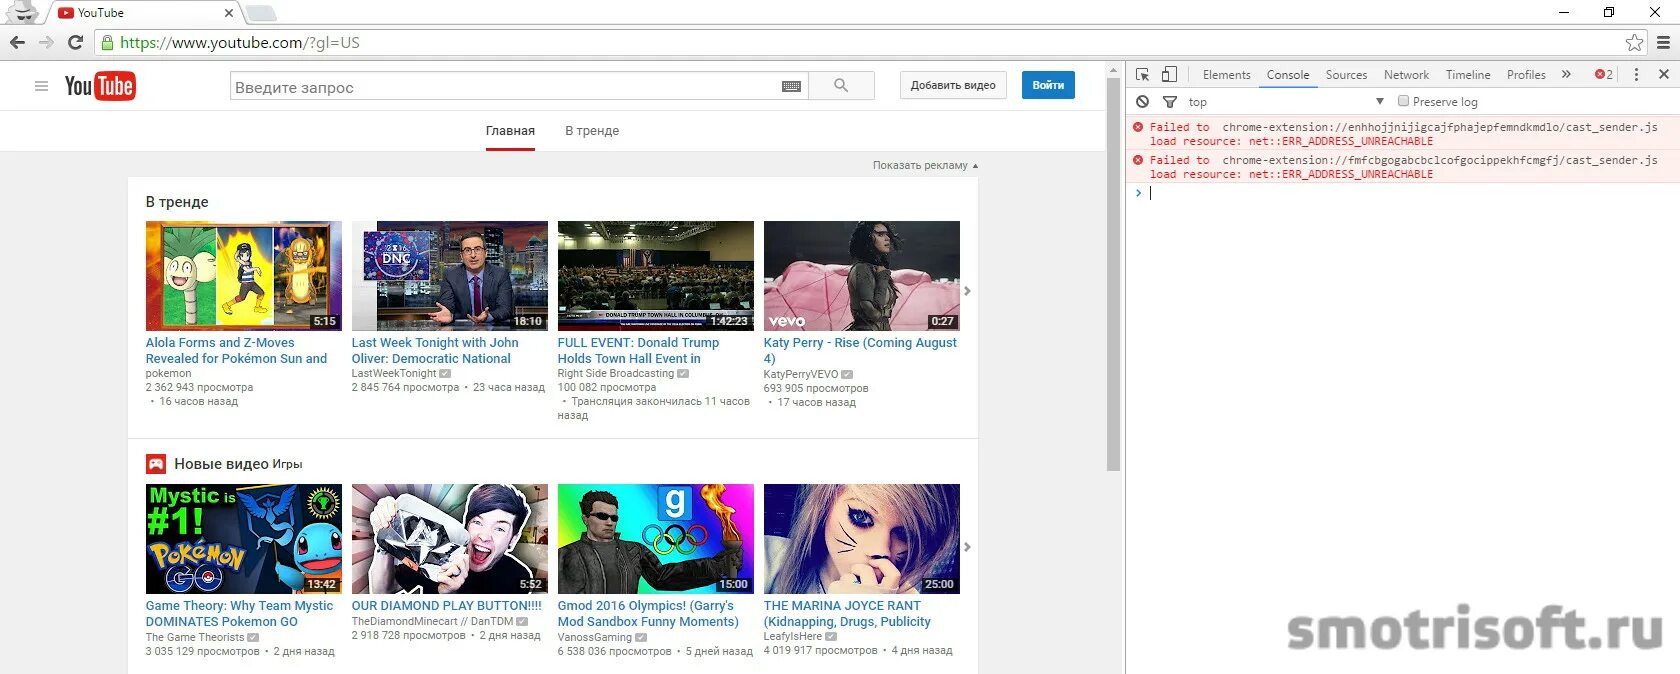Open the LastWeekTonight channel link
1680x674 pixels.
(x=394, y=373)
